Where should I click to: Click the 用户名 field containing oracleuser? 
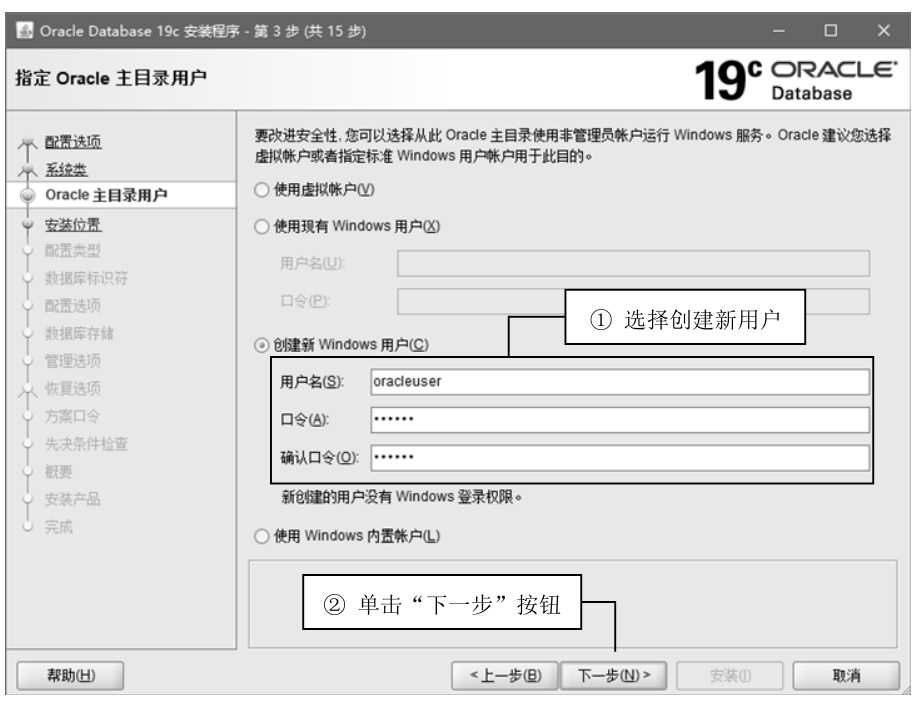pyautogui.click(x=619, y=381)
